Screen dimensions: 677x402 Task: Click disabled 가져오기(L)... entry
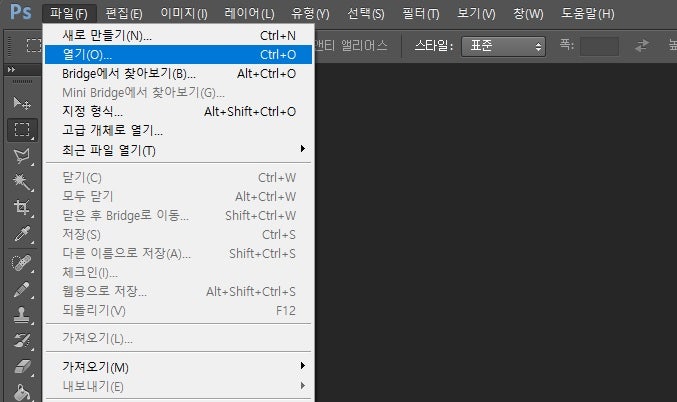click(178, 338)
